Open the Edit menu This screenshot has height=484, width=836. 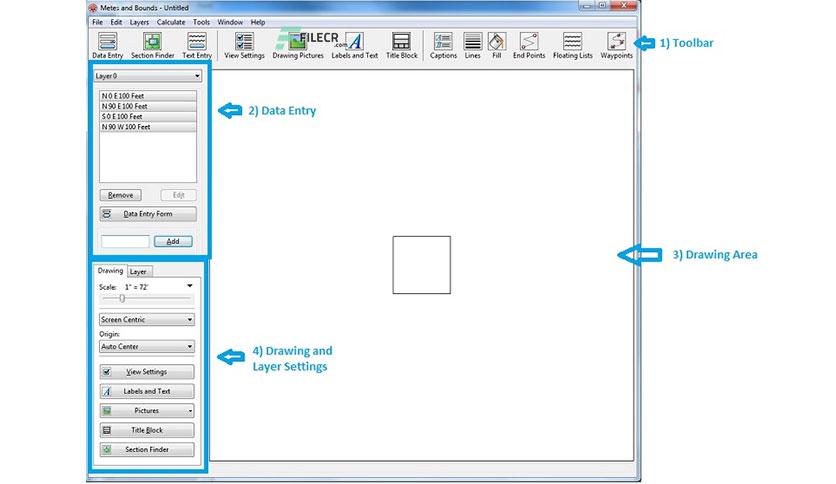coord(116,22)
